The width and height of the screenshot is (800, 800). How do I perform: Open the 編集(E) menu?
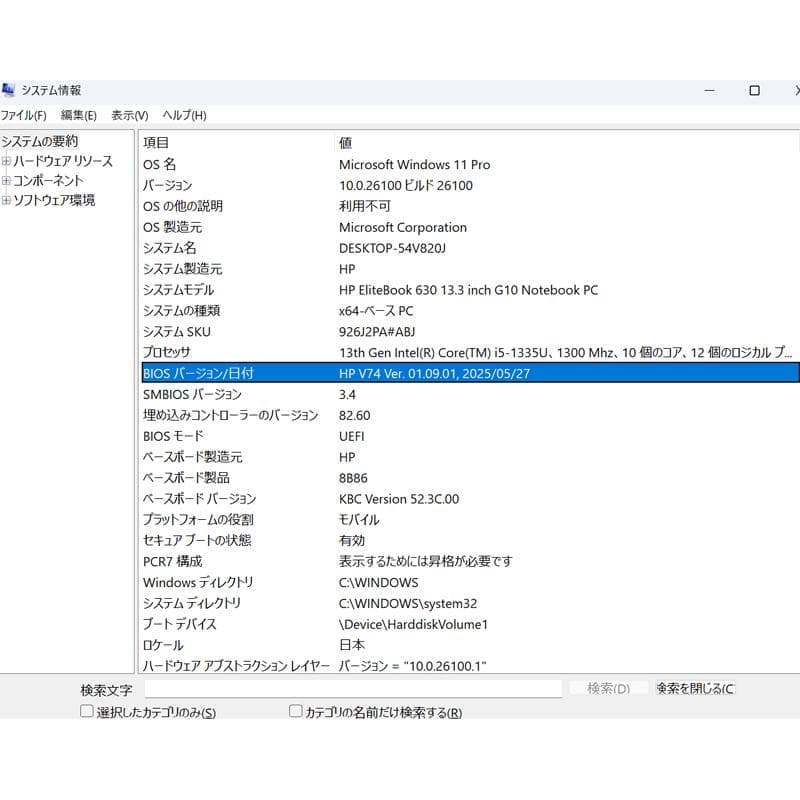(78, 115)
